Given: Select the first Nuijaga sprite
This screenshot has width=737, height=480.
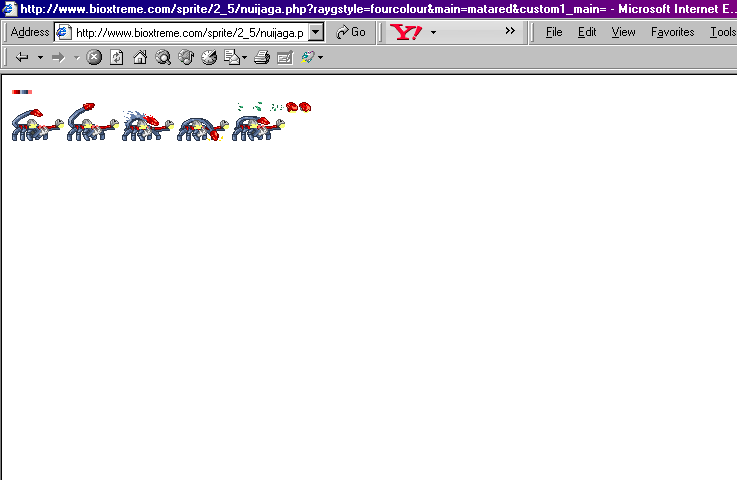Looking at the screenshot, I should click(38, 125).
